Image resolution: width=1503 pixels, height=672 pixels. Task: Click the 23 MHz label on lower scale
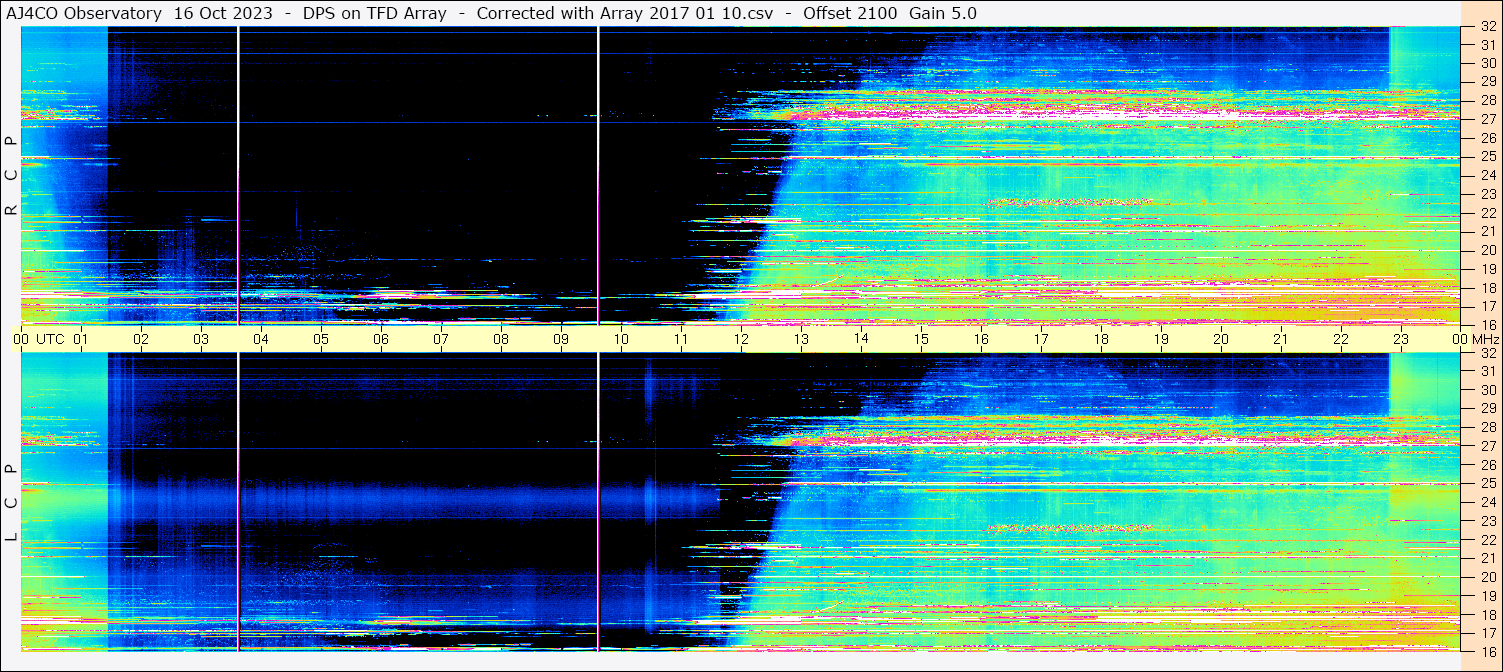pyautogui.click(x=1487, y=521)
